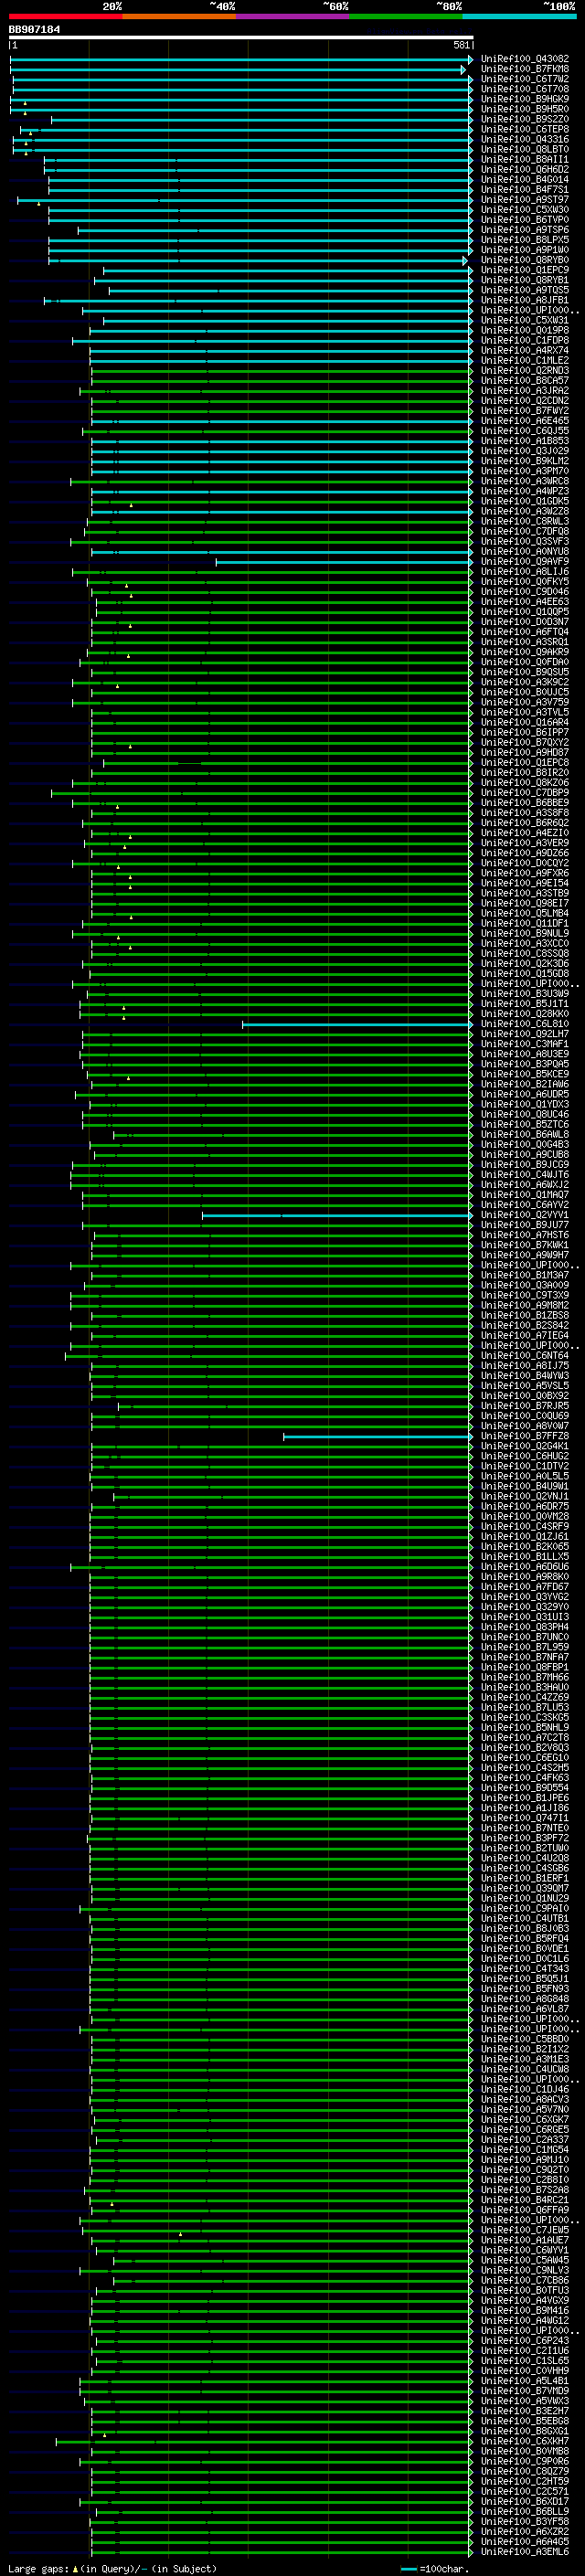
Task: Click the red 20% identity color swatch
Action: click(x=65, y=16)
